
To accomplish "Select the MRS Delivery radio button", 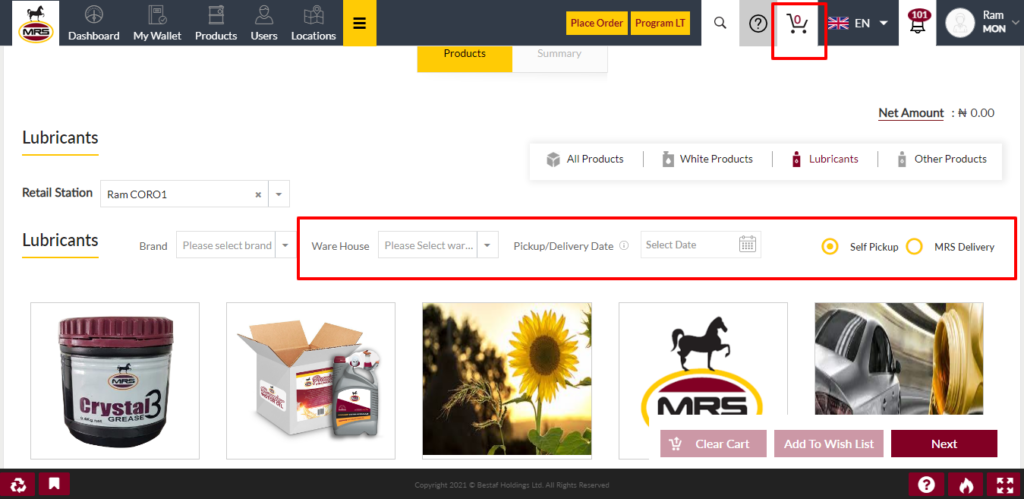I will point(914,247).
